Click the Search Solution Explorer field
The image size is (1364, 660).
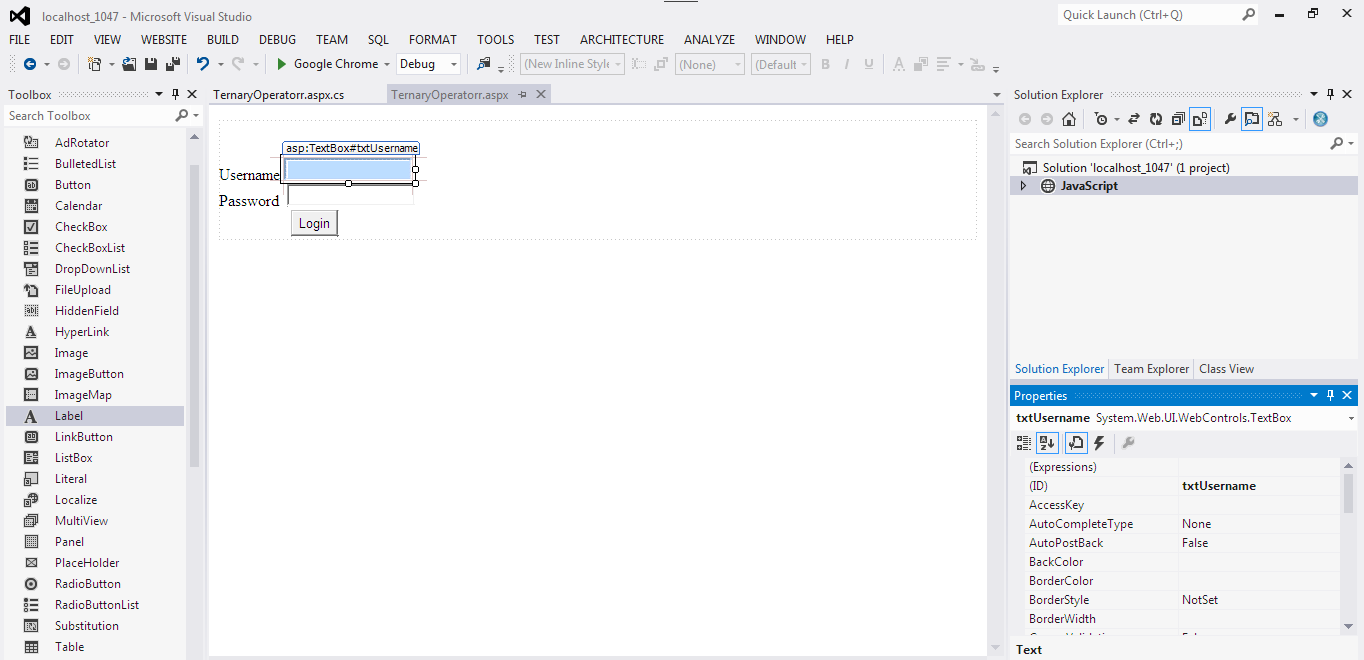[1170, 144]
